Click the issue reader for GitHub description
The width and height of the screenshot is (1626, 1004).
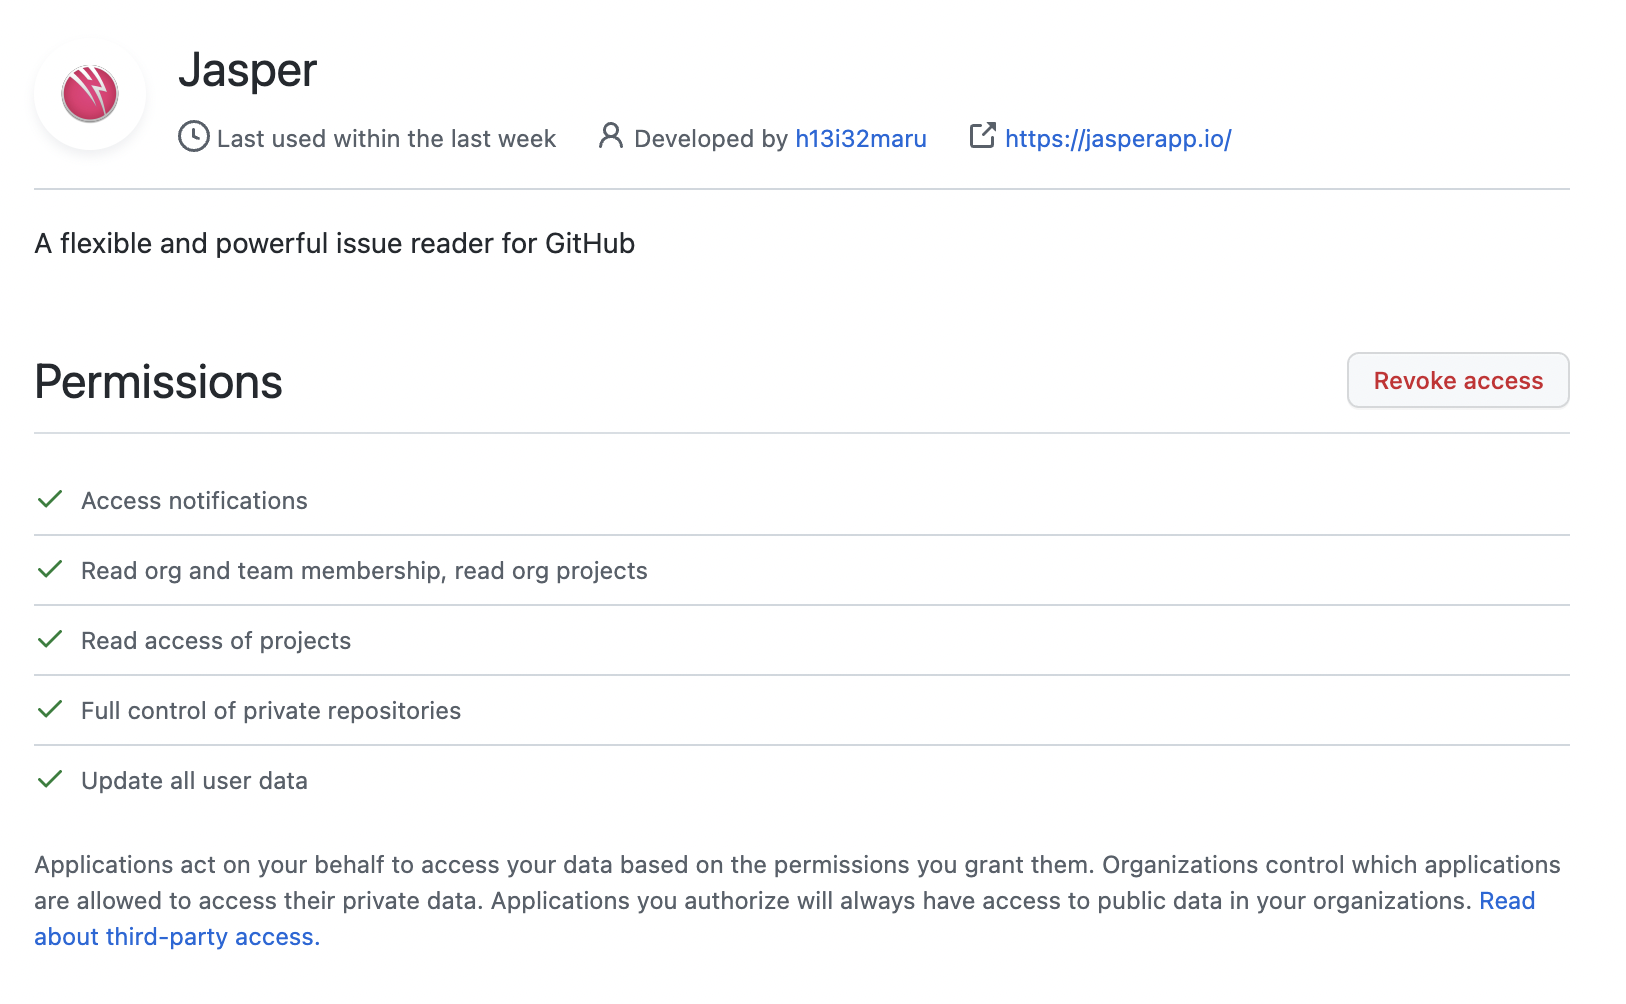pos(334,244)
